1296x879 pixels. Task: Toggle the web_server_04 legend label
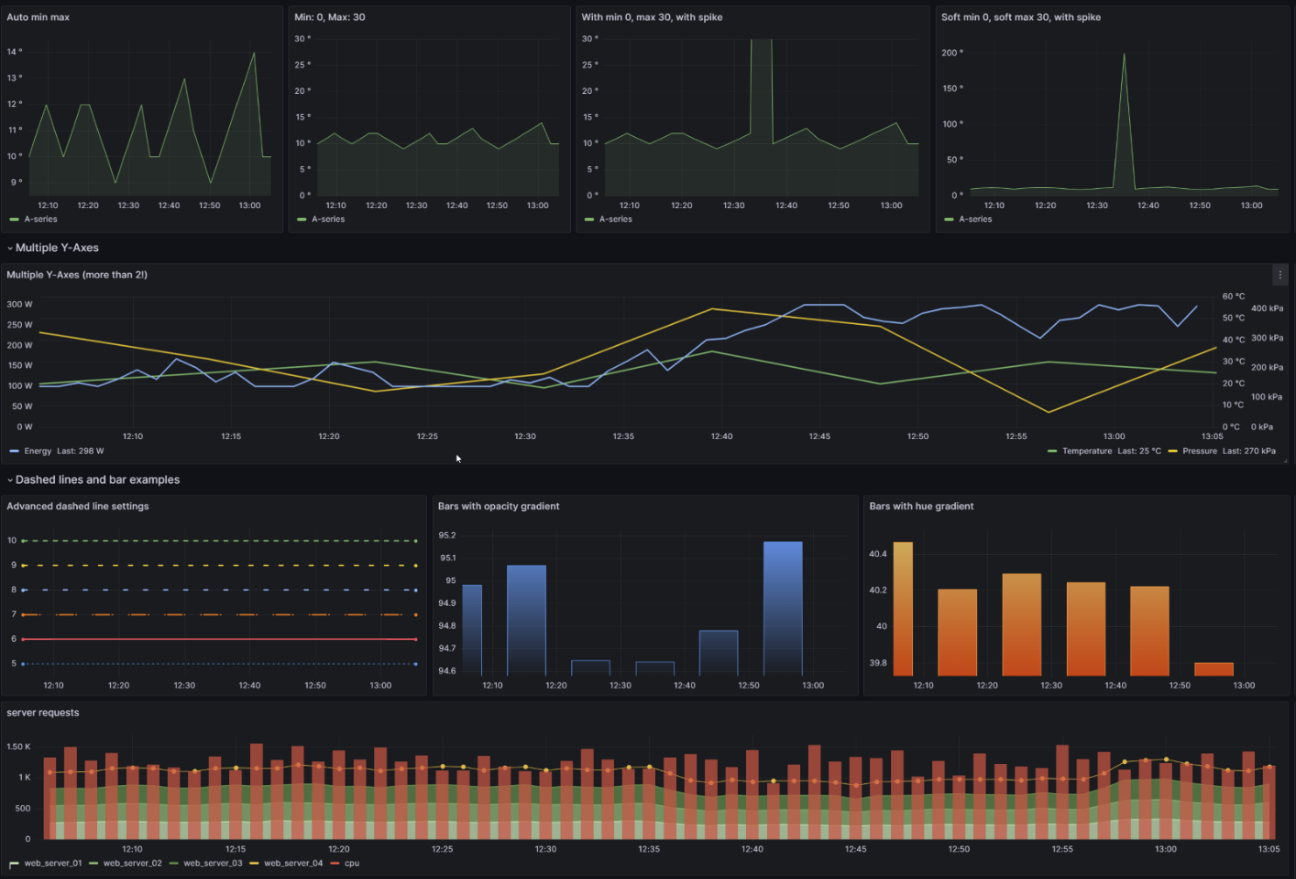(294, 862)
